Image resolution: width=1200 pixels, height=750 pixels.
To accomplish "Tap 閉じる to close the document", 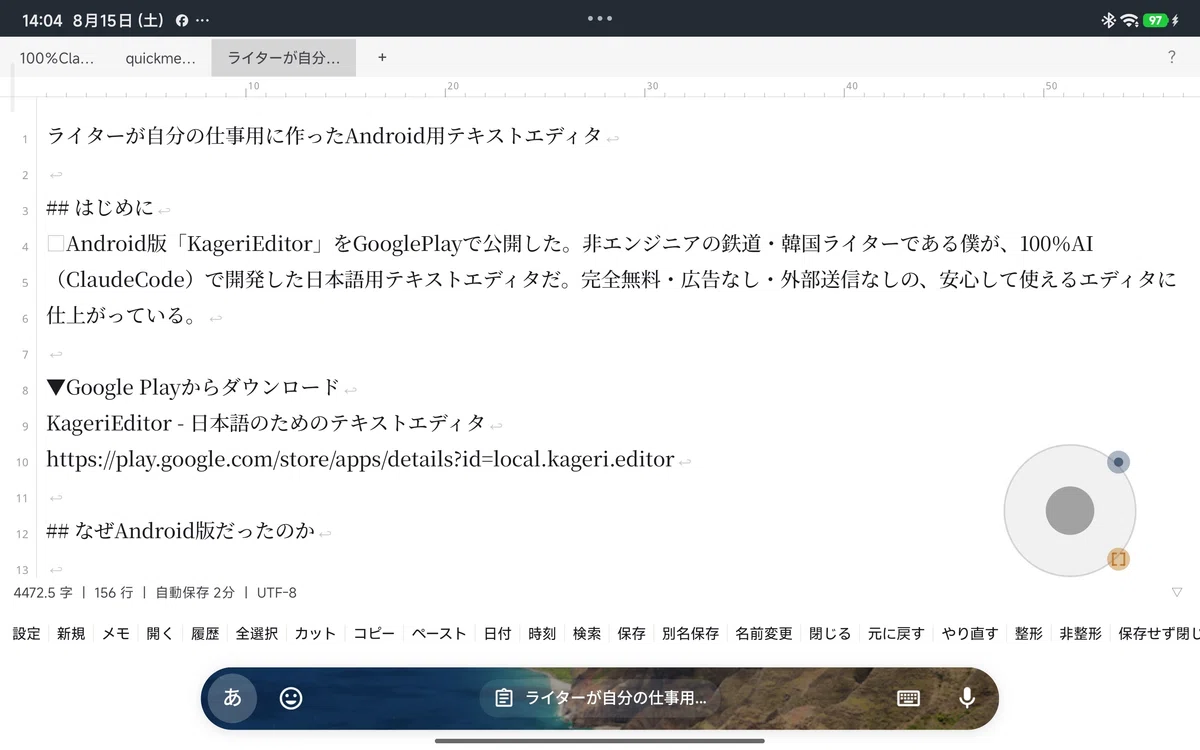I will pyautogui.click(x=830, y=634).
